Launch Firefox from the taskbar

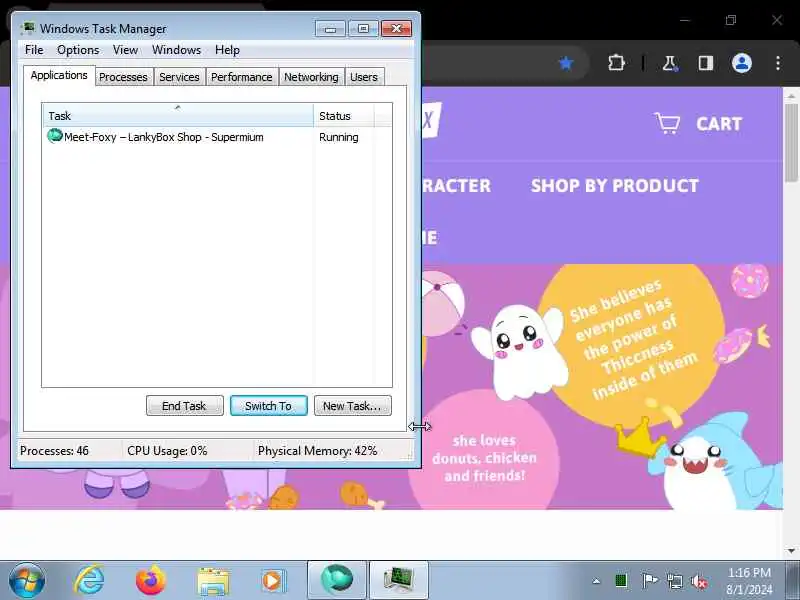point(151,581)
